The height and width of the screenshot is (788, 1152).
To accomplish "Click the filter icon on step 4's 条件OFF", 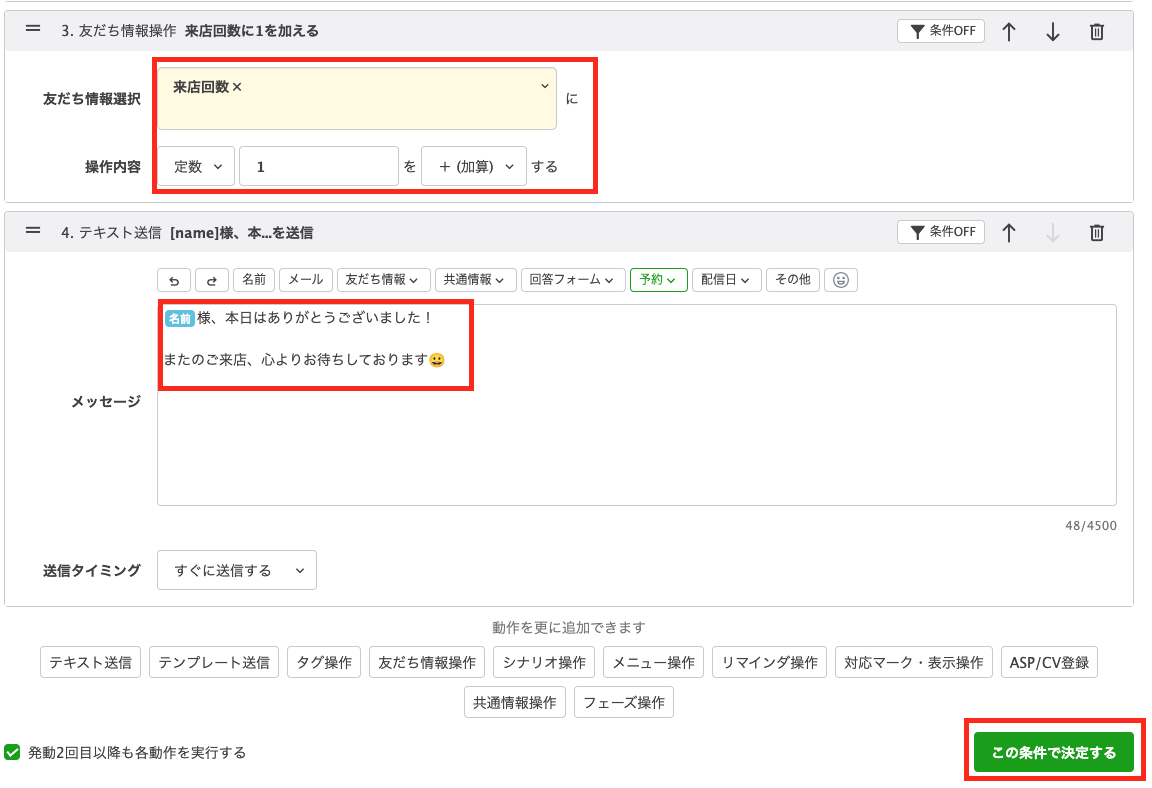I will tap(920, 231).
